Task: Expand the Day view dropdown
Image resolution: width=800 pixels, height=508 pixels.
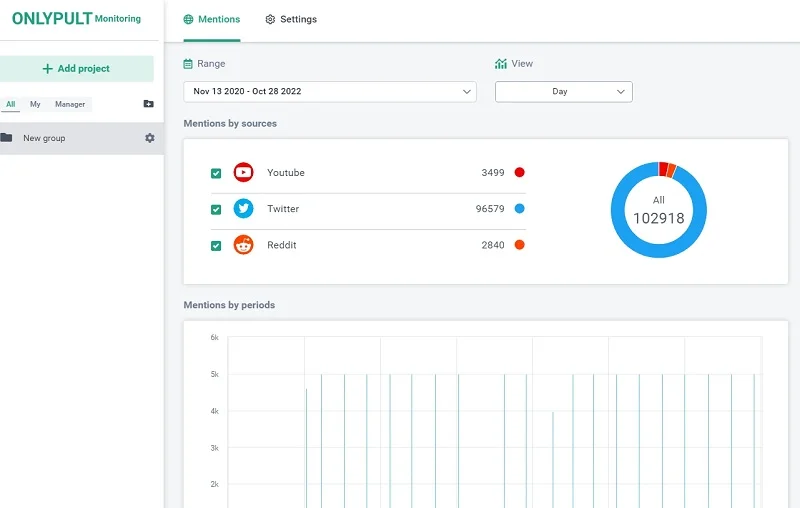Action: [563, 92]
